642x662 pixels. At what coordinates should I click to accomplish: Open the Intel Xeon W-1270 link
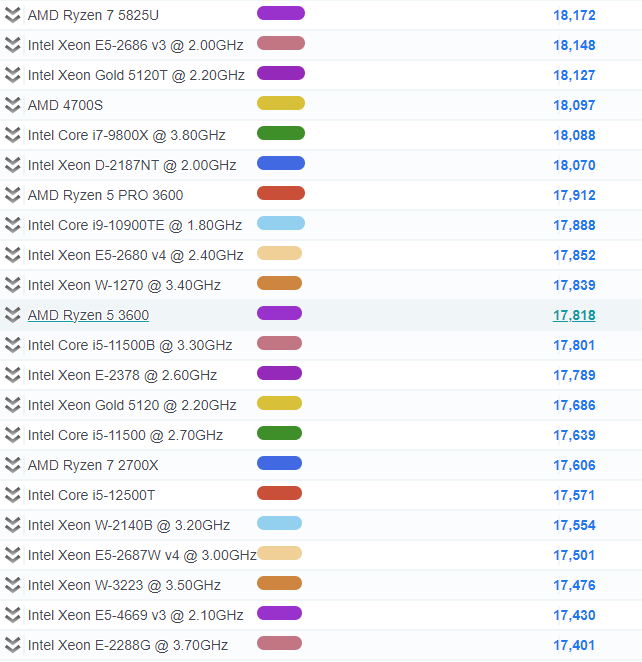coord(124,285)
